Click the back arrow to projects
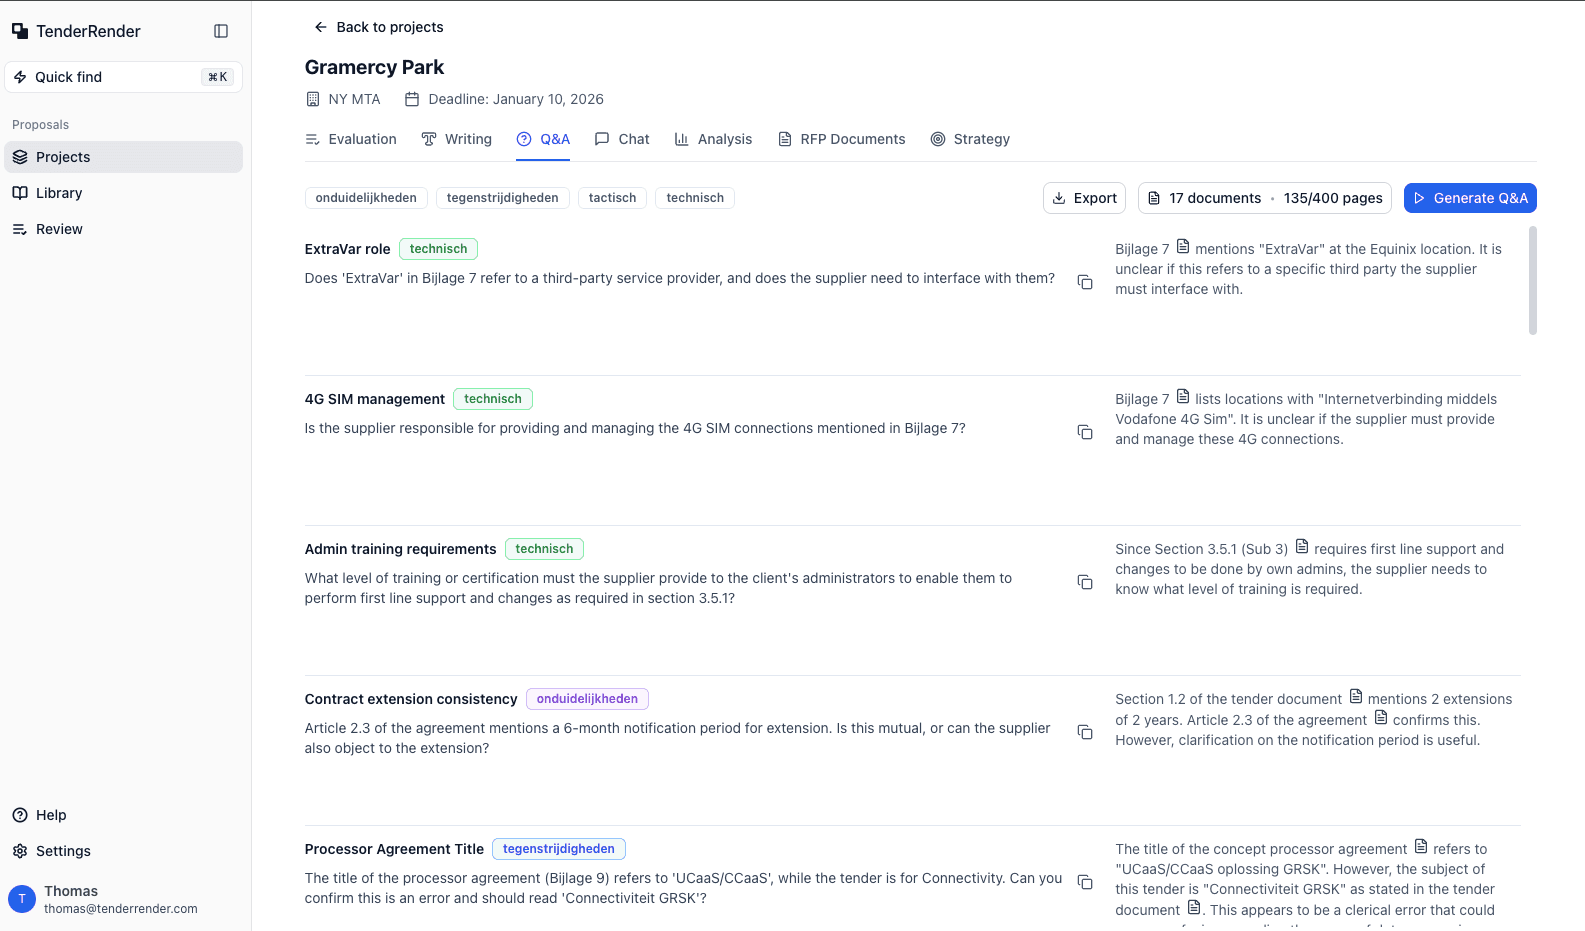The image size is (1585, 931). (321, 27)
